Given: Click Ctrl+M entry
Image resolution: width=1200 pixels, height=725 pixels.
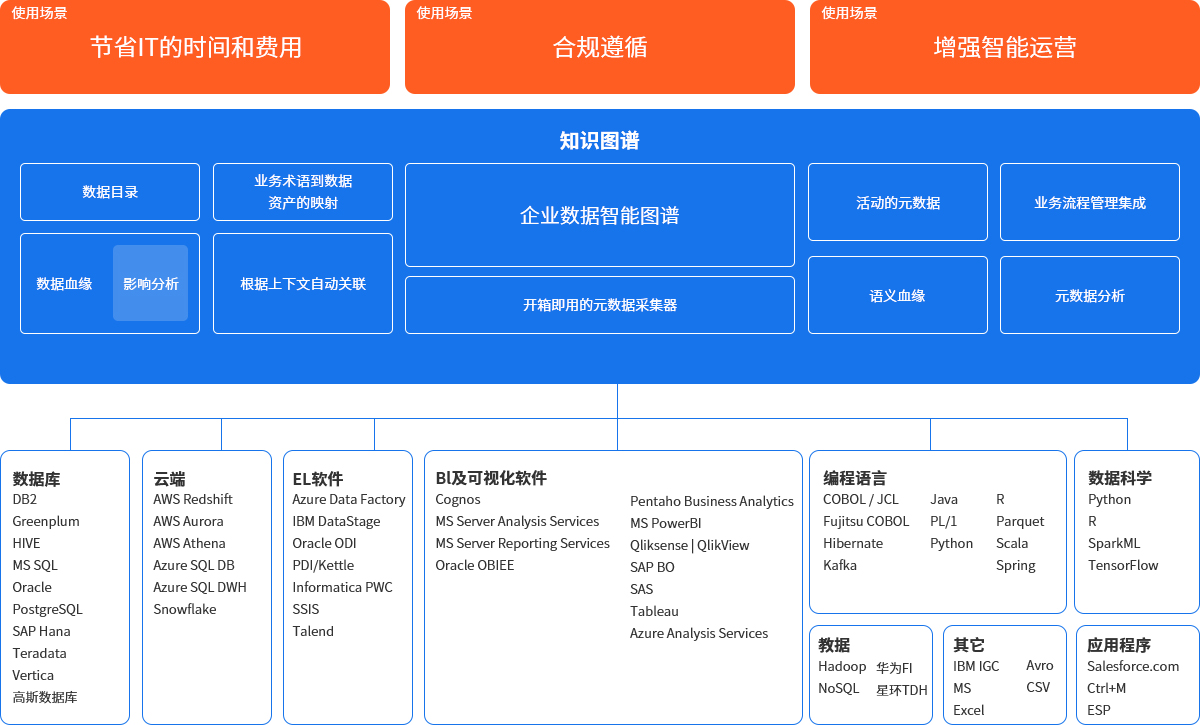Looking at the screenshot, I should [x=1107, y=688].
